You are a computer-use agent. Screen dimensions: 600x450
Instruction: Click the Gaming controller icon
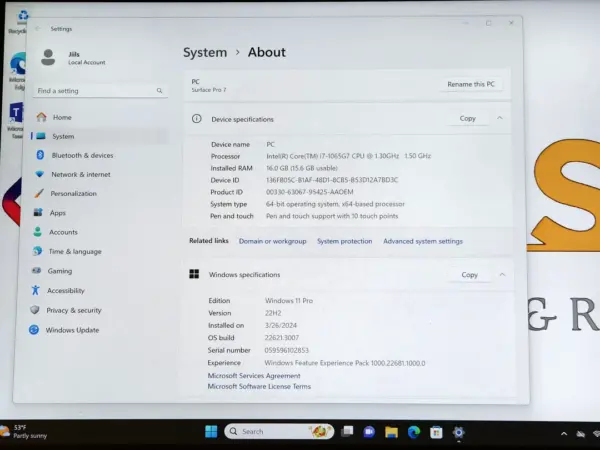[36, 271]
